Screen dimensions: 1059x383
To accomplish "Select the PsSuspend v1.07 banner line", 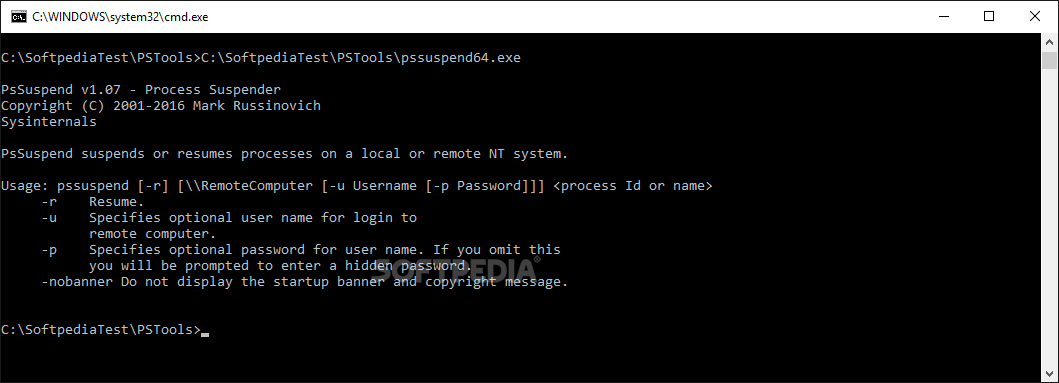I will click(x=140, y=90).
